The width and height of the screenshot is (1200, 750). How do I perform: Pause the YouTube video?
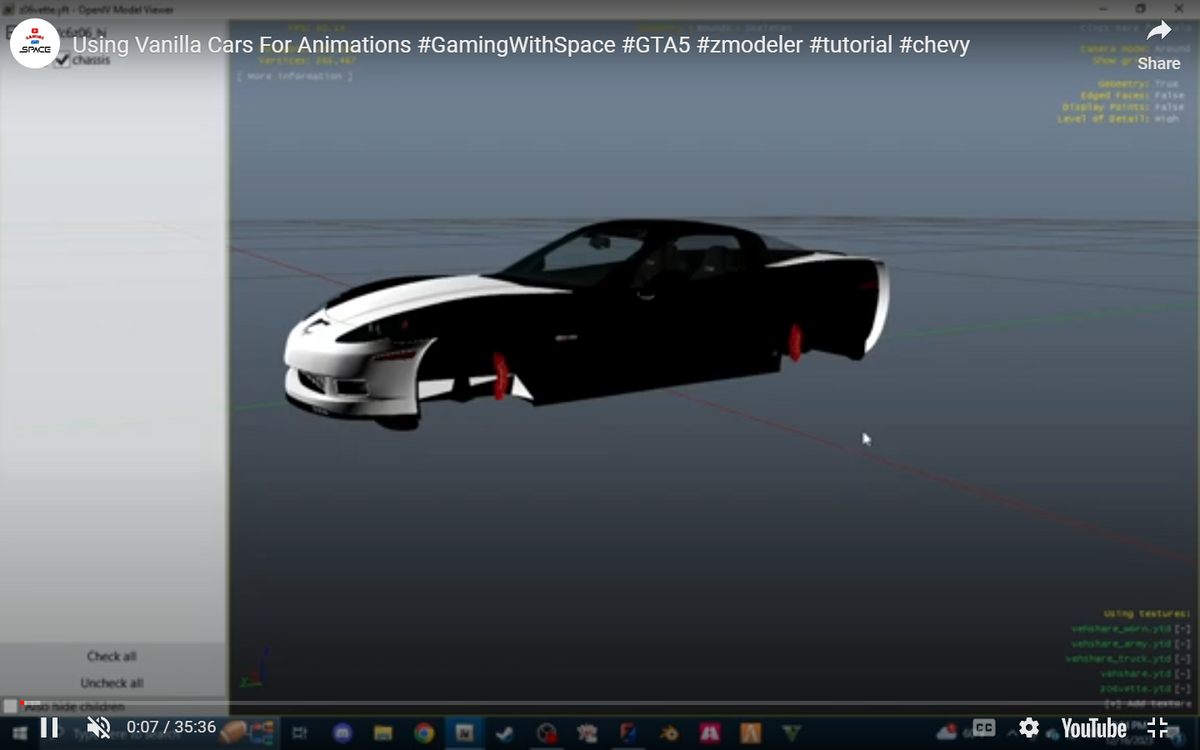click(49, 728)
